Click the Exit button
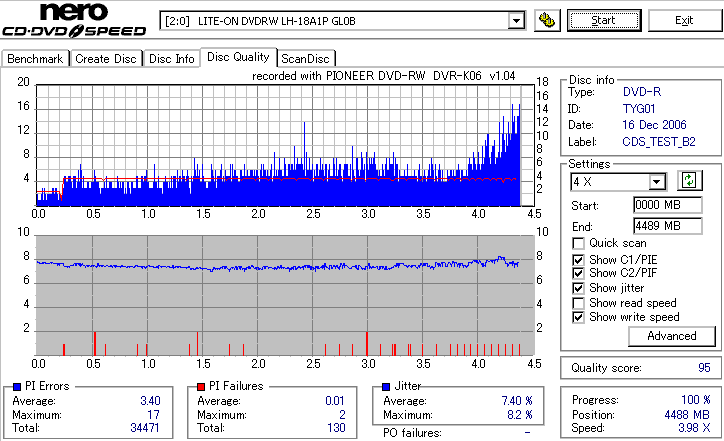The image size is (724, 441). pyautogui.click(x=684, y=20)
